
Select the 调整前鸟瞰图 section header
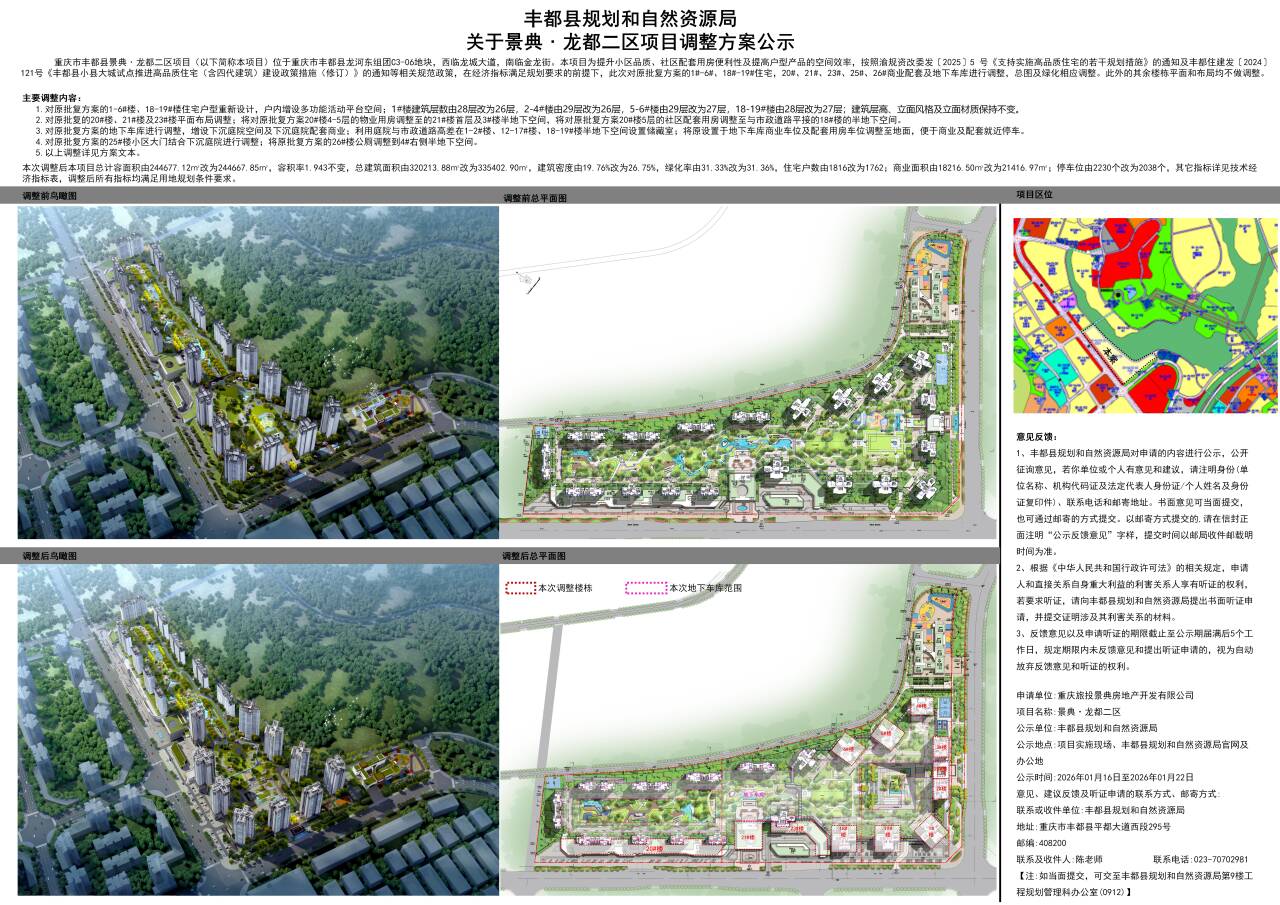50,197
